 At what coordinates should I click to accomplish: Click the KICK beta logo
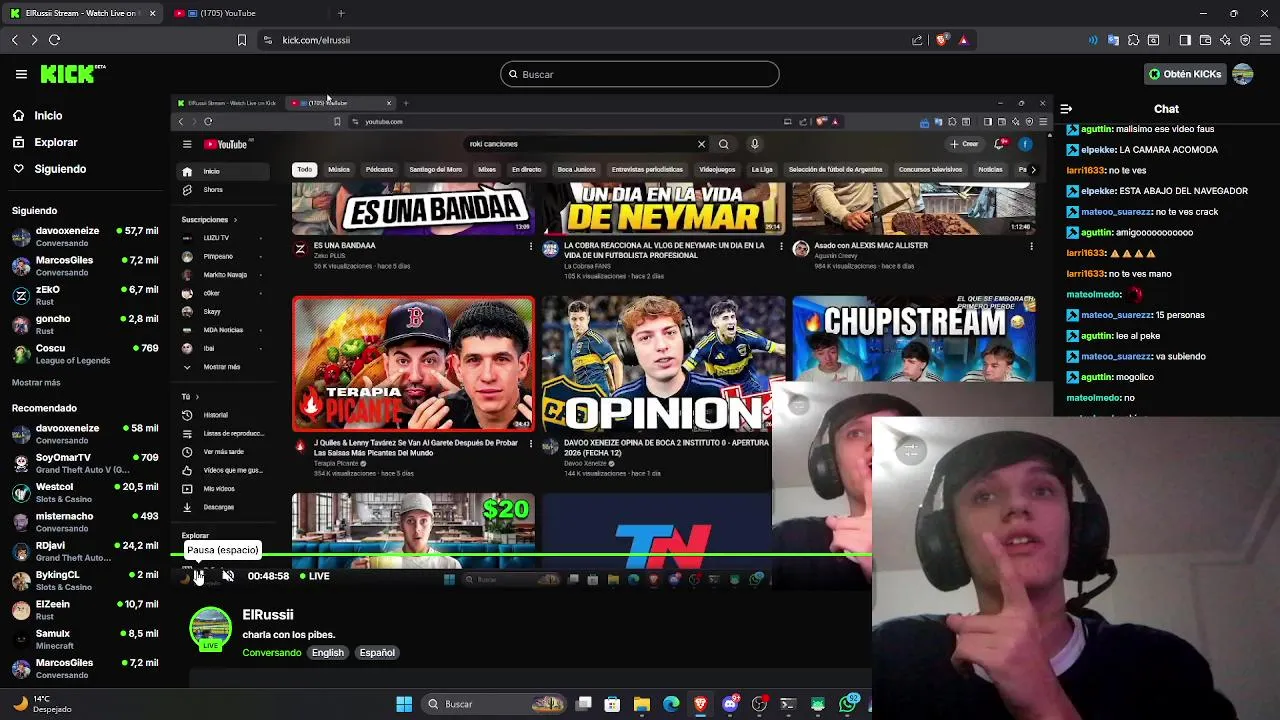click(x=73, y=73)
